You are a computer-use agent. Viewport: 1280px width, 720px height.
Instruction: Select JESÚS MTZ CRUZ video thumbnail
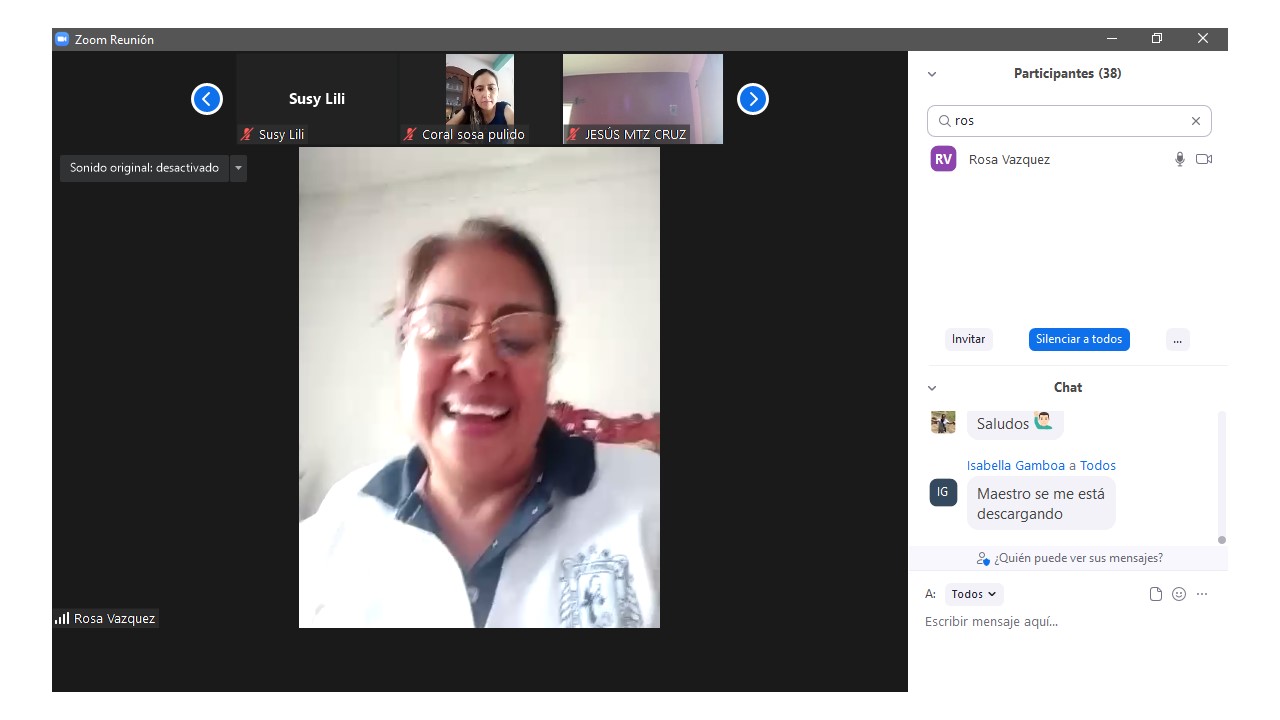coord(643,99)
